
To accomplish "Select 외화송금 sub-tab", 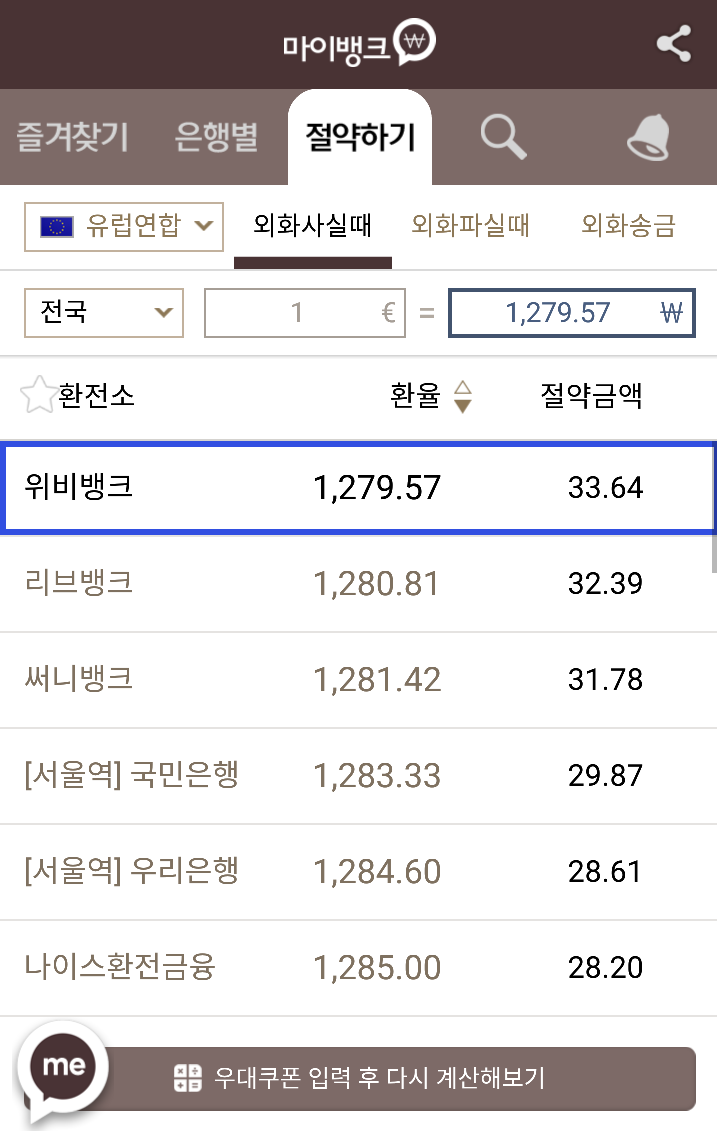I will 628,225.
